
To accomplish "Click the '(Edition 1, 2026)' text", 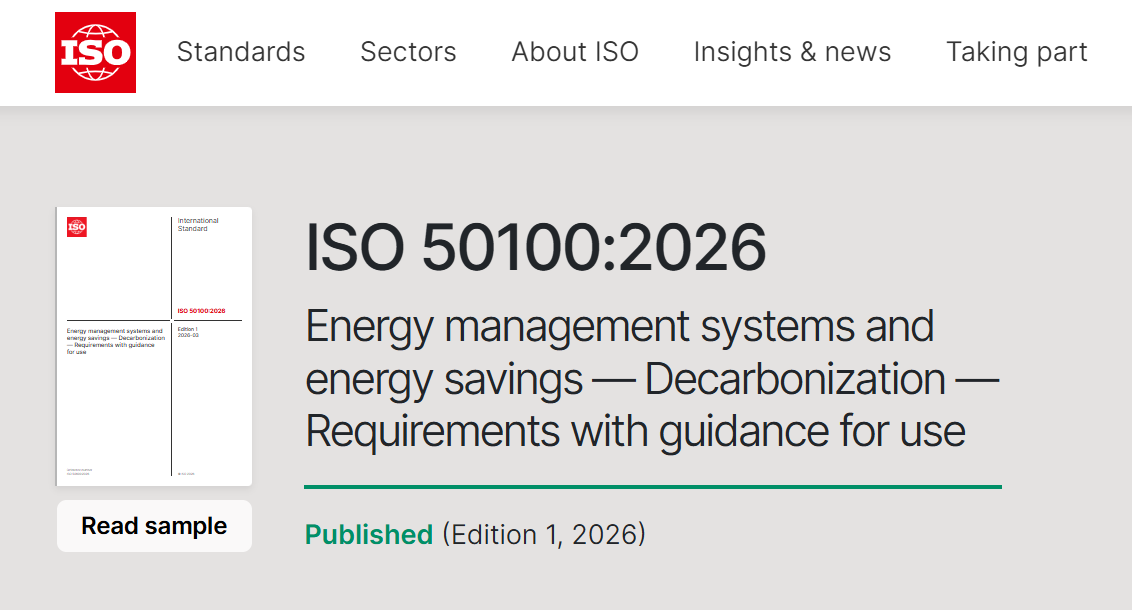I will click(544, 535).
